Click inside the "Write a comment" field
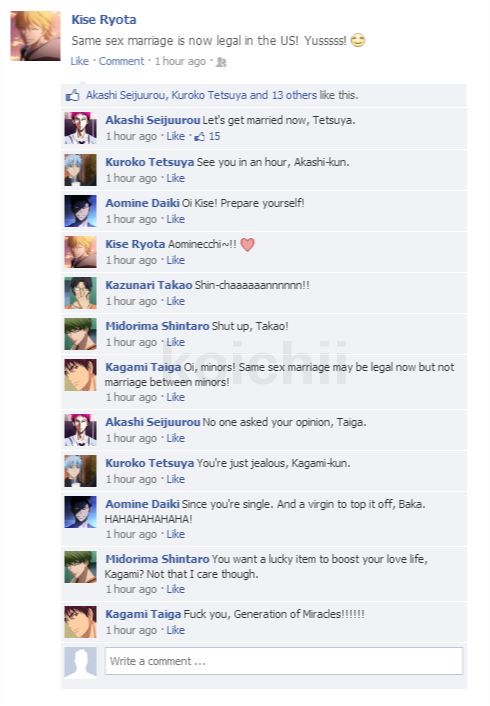The width and height of the screenshot is (490, 706). tap(284, 661)
